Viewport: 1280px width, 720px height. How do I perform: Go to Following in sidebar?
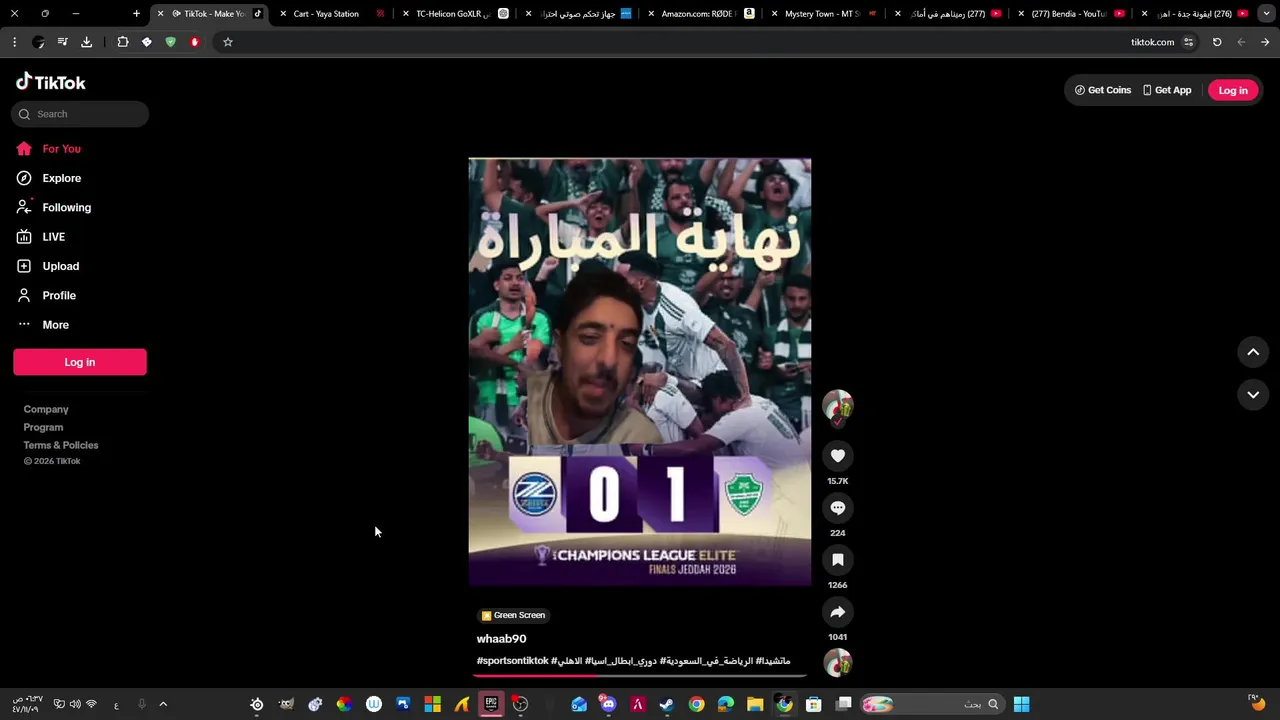pyautogui.click(x=53, y=207)
